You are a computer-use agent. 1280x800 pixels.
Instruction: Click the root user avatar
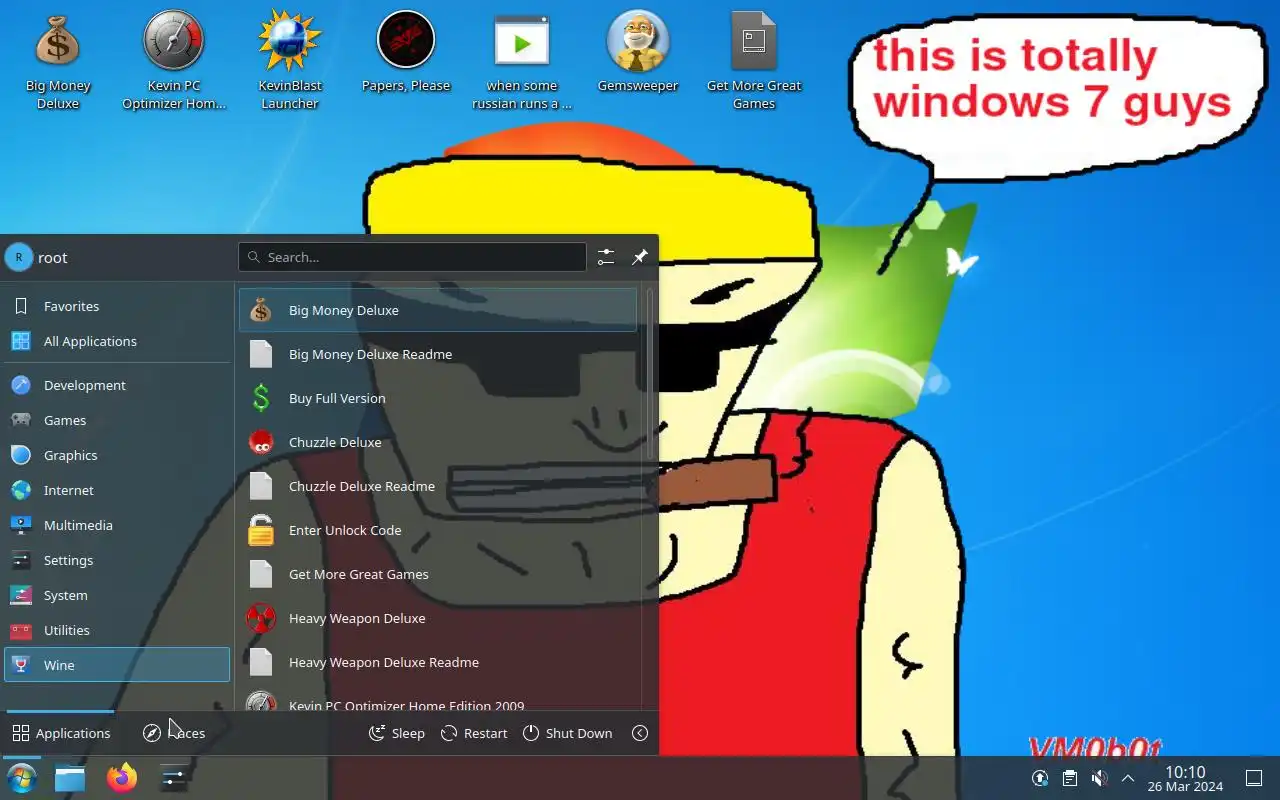click(x=19, y=257)
